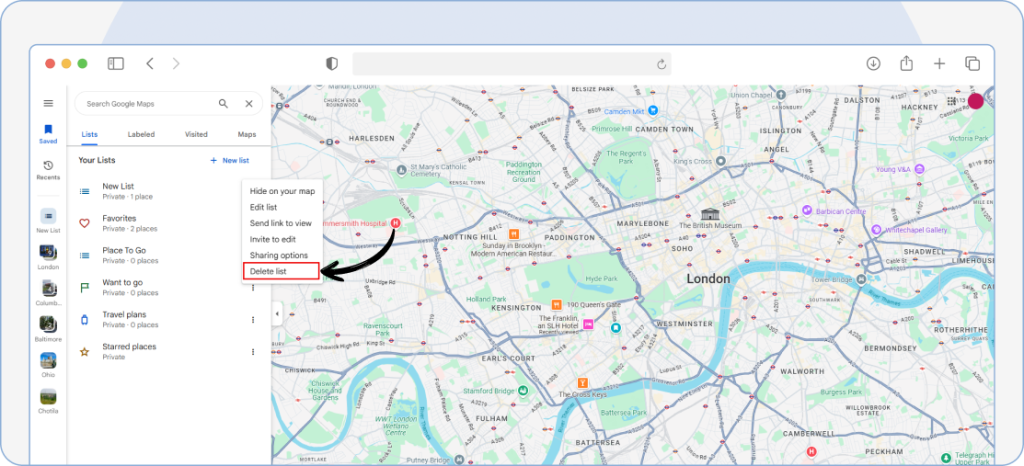The image size is (1024, 466).
Task: Open the Baltimore recent thumbnail
Action: 48,324
